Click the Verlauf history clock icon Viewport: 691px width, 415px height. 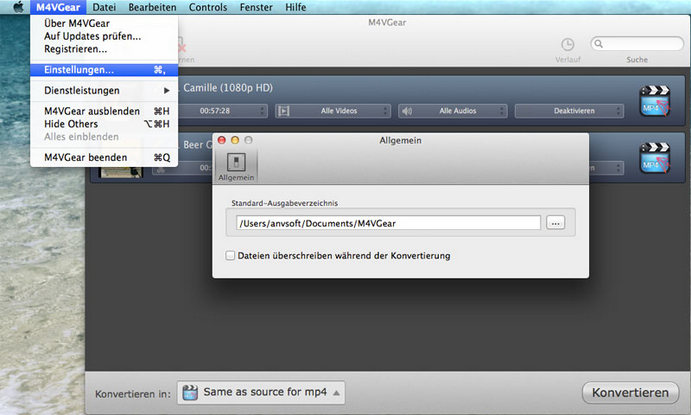pyautogui.click(x=568, y=44)
